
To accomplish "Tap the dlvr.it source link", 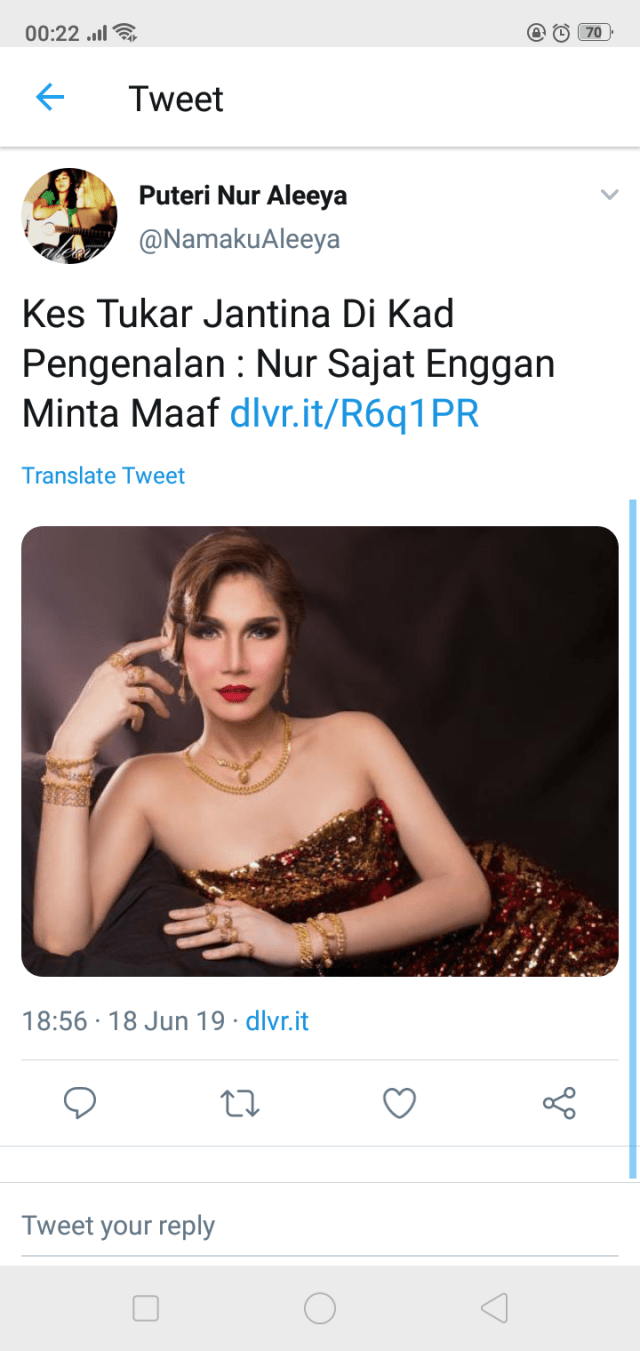I will 277,1021.
